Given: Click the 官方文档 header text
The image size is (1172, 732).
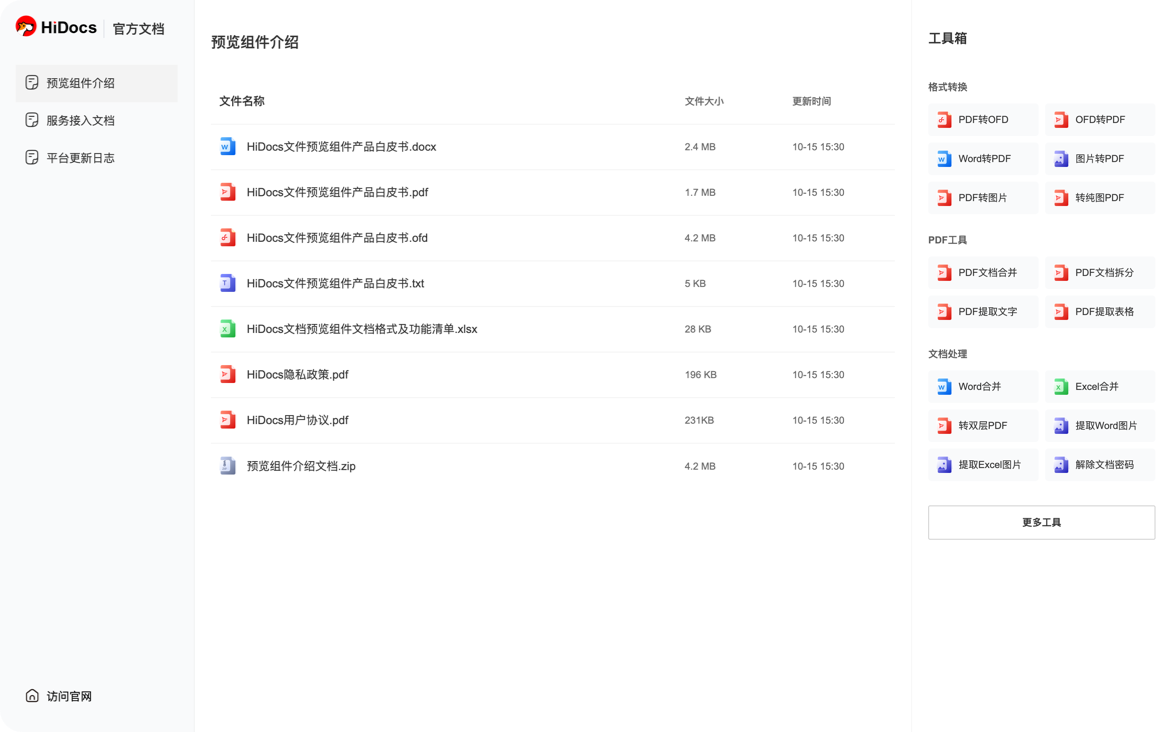Looking at the screenshot, I should (x=138, y=28).
